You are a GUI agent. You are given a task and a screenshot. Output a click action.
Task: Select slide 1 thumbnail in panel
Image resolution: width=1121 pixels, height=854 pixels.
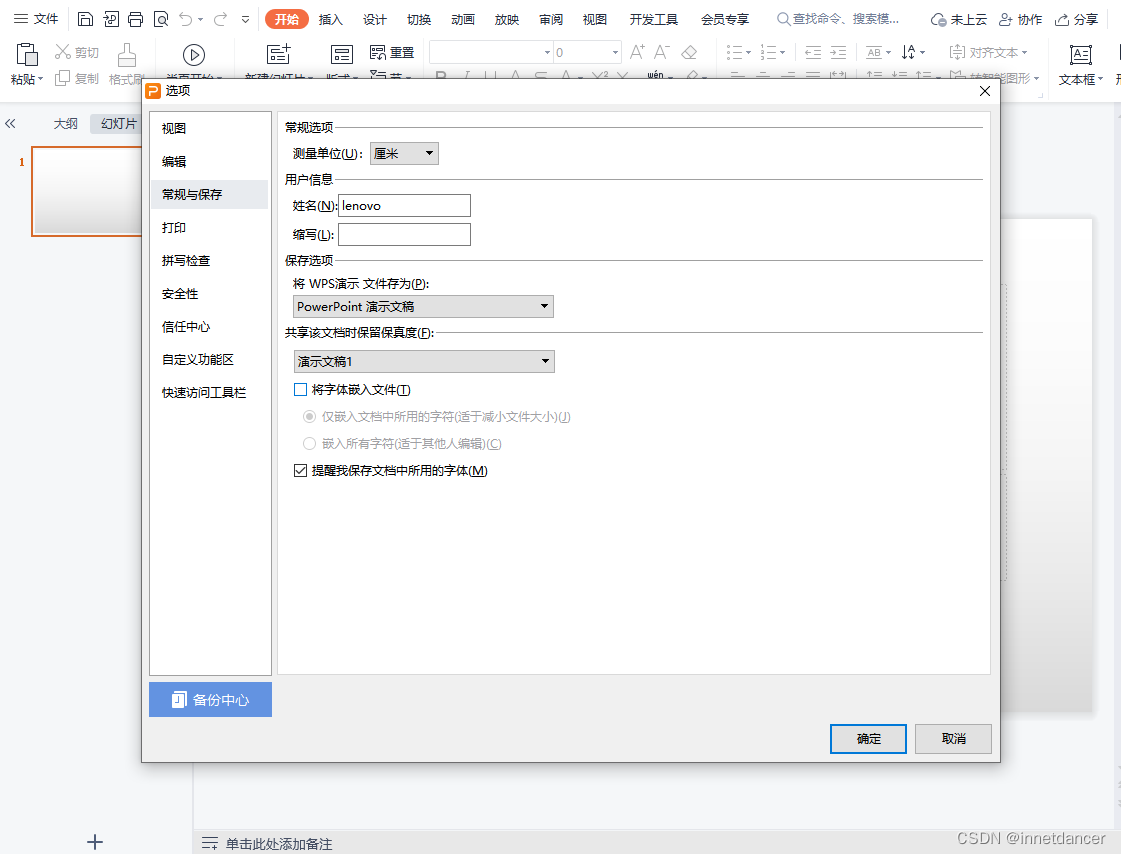87,191
